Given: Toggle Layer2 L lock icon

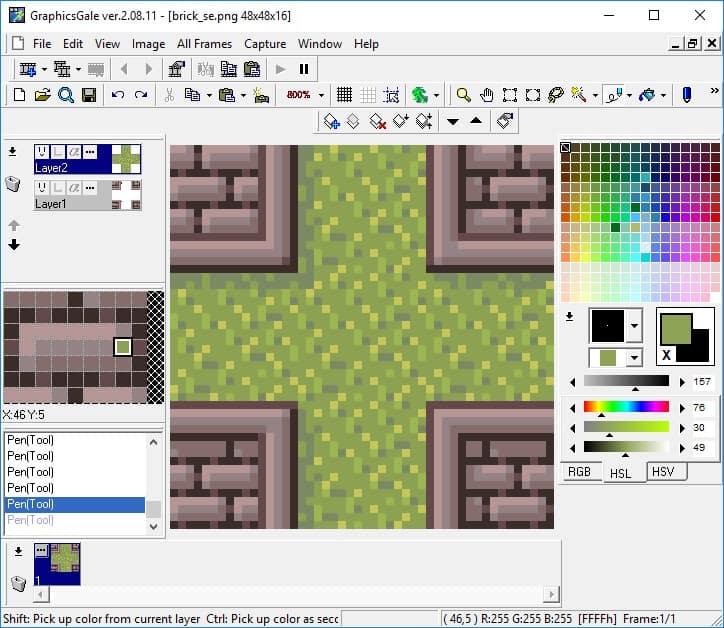Looking at the screenshot, I should [x=58, y=151].
